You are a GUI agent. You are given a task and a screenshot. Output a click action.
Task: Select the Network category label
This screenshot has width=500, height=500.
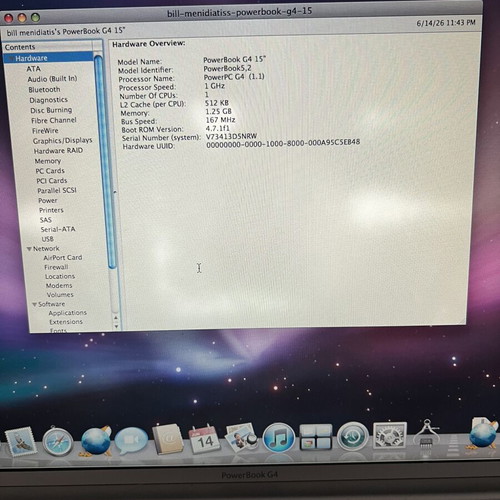point(46,249)
